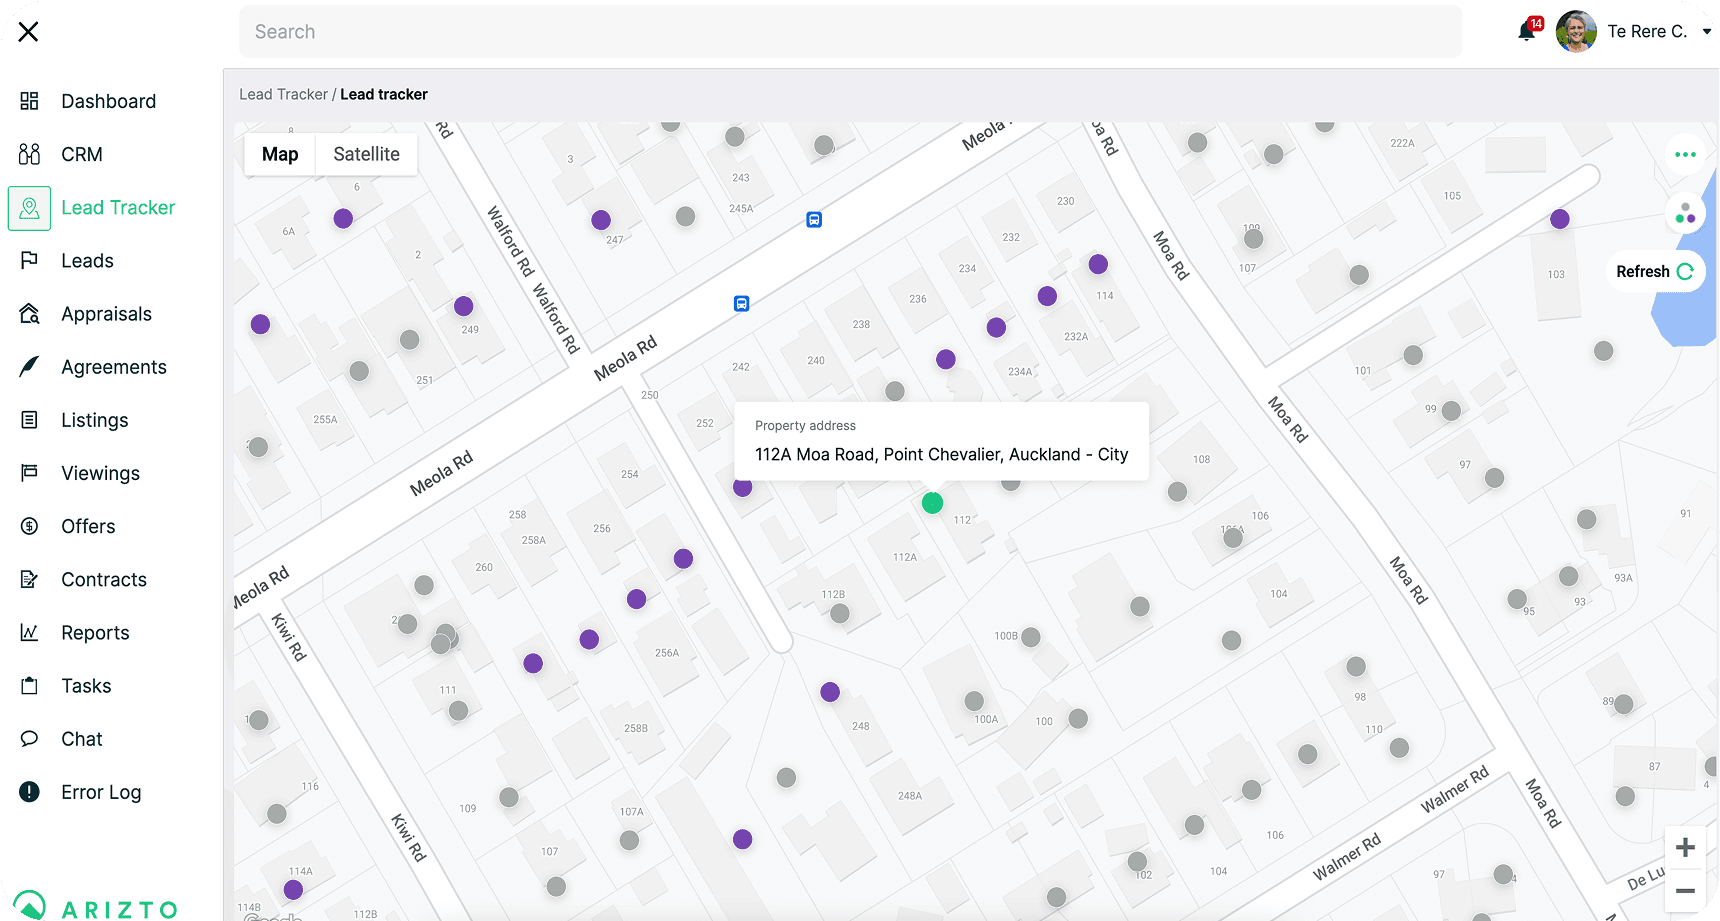Close the sidebar with X icon
The height and width of the screenshot is (921, 1720).
tap(29, 32)
